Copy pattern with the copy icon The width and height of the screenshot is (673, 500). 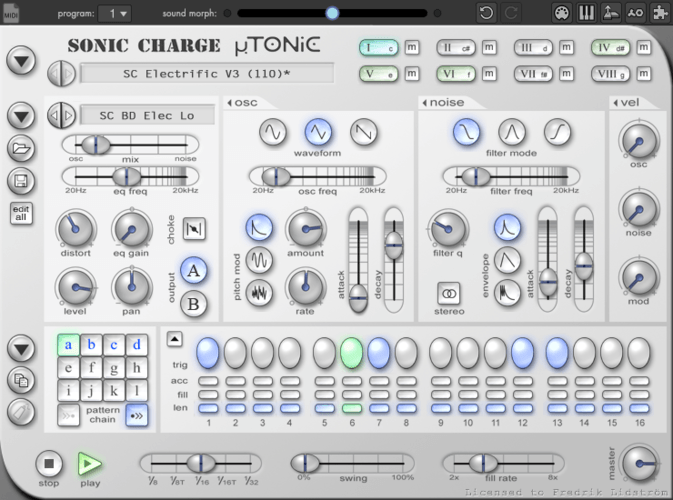point(21,380)
